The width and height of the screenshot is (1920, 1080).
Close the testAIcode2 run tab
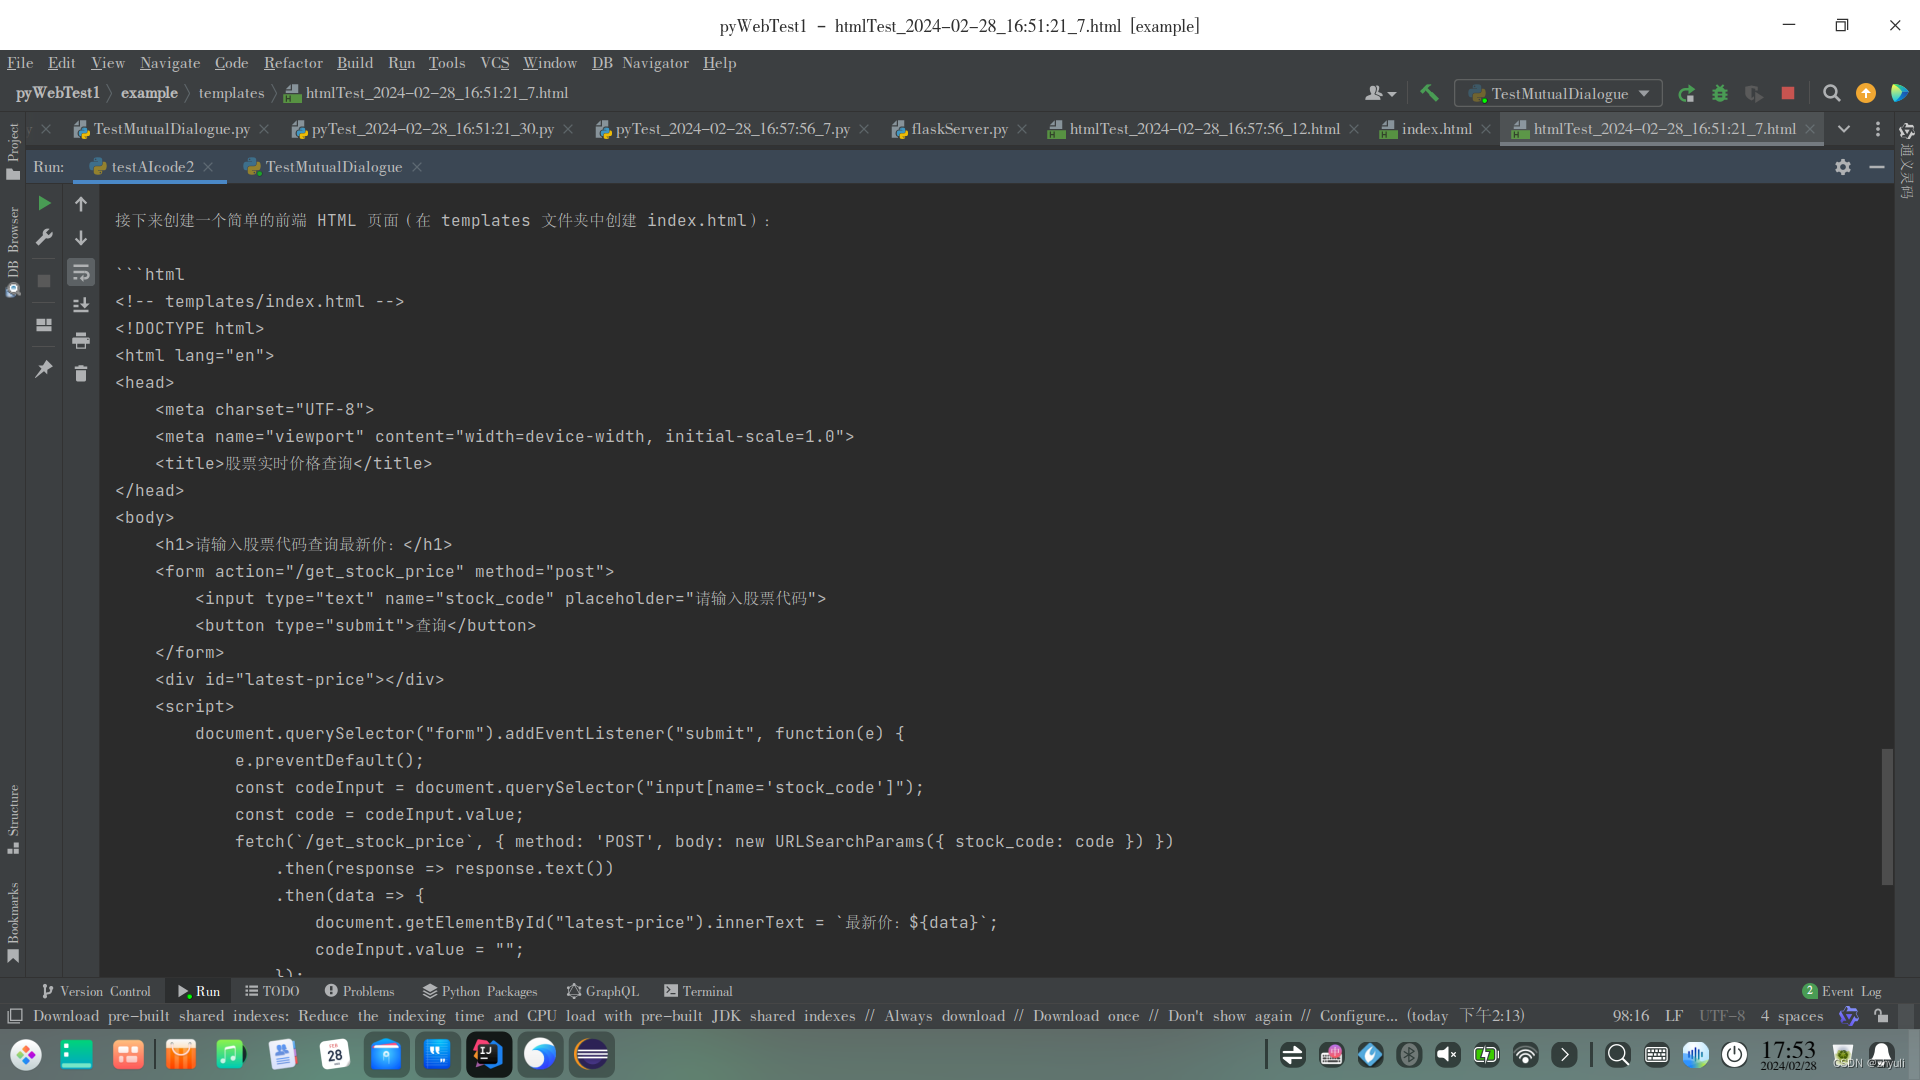(x=208, y=167)
